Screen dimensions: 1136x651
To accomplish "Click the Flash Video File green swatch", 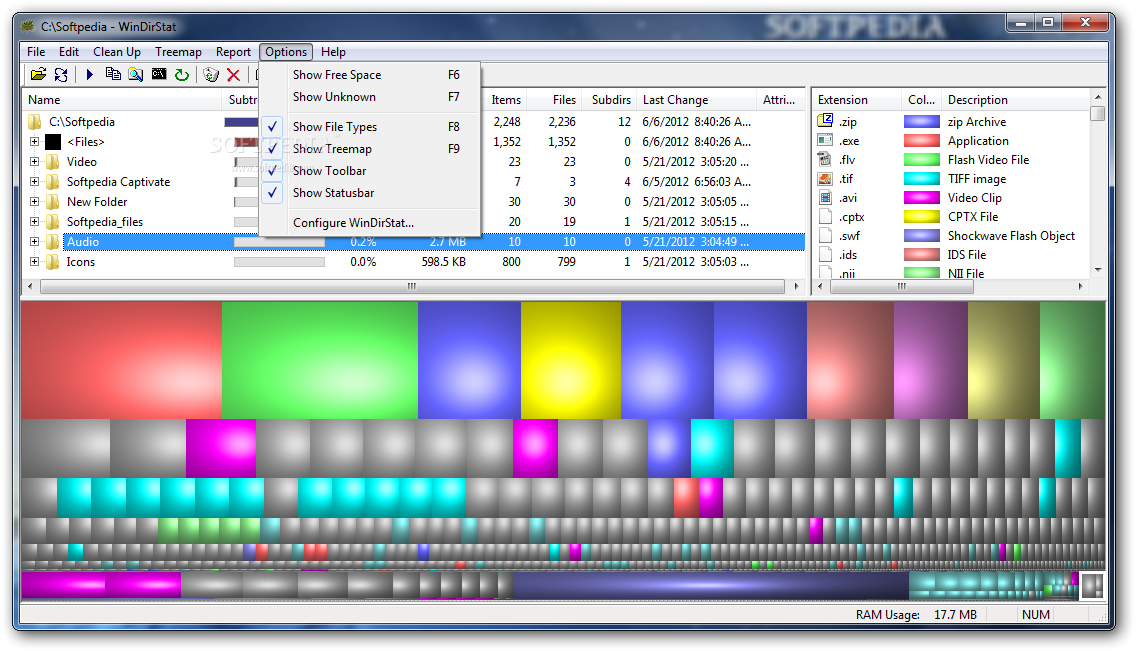I will (922, 159).
